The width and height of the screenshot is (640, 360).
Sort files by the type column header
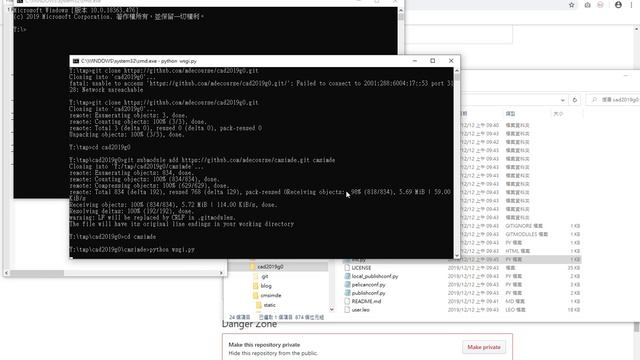(x=511, y=113)
